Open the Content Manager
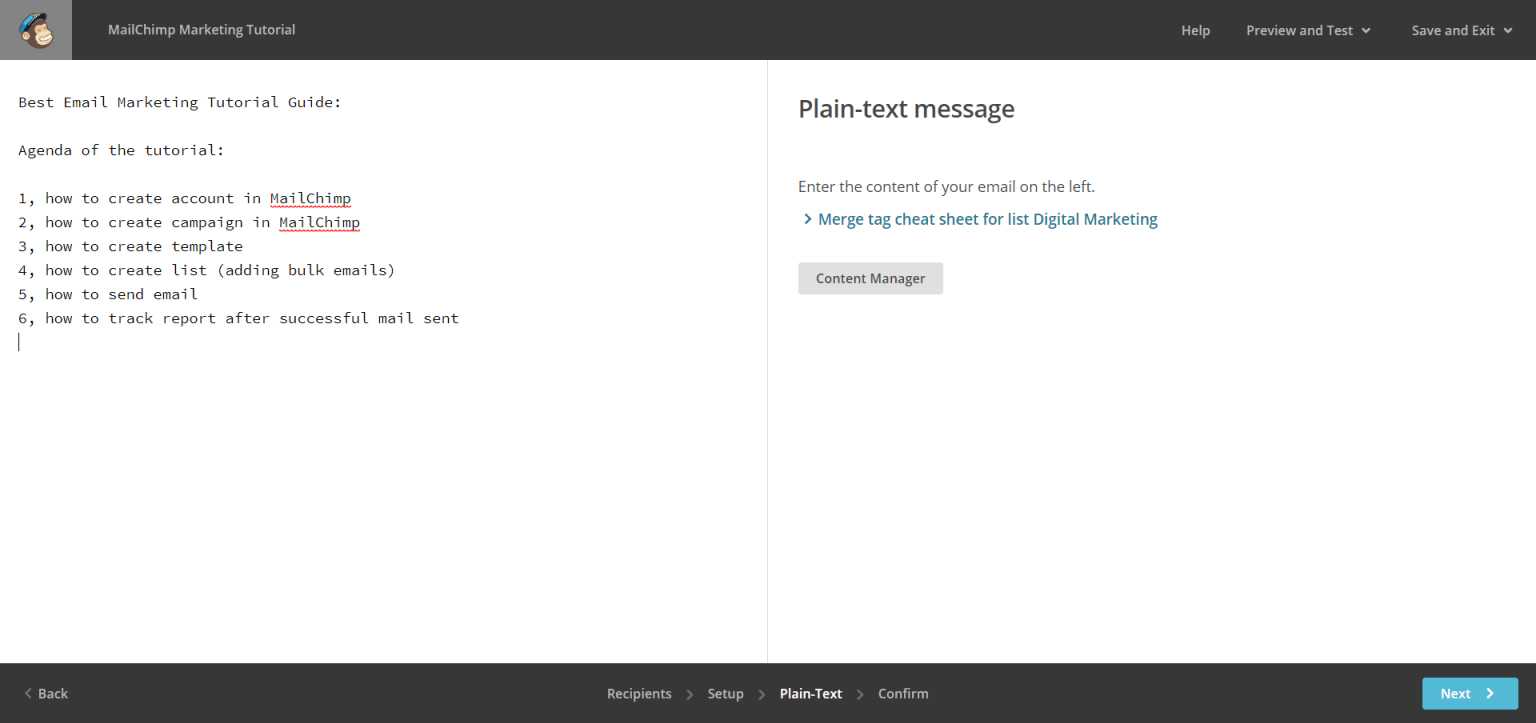This screenshot has height=723, width=1536. [x=870, y=278]
